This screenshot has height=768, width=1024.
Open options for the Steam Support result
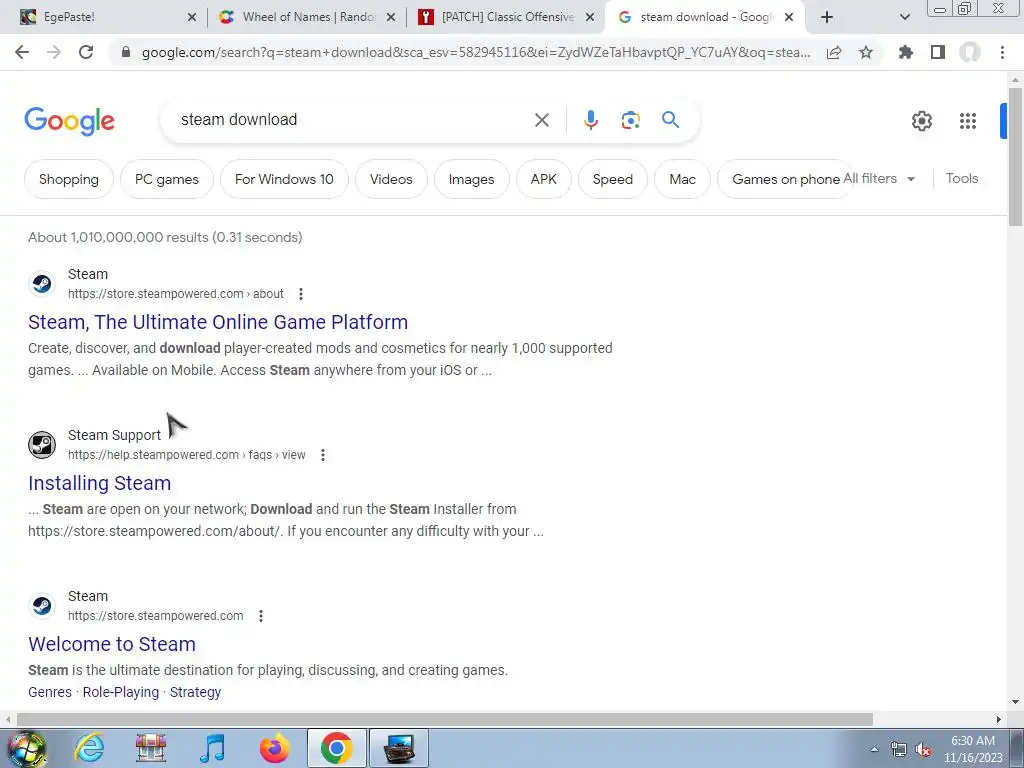(323, 455)
